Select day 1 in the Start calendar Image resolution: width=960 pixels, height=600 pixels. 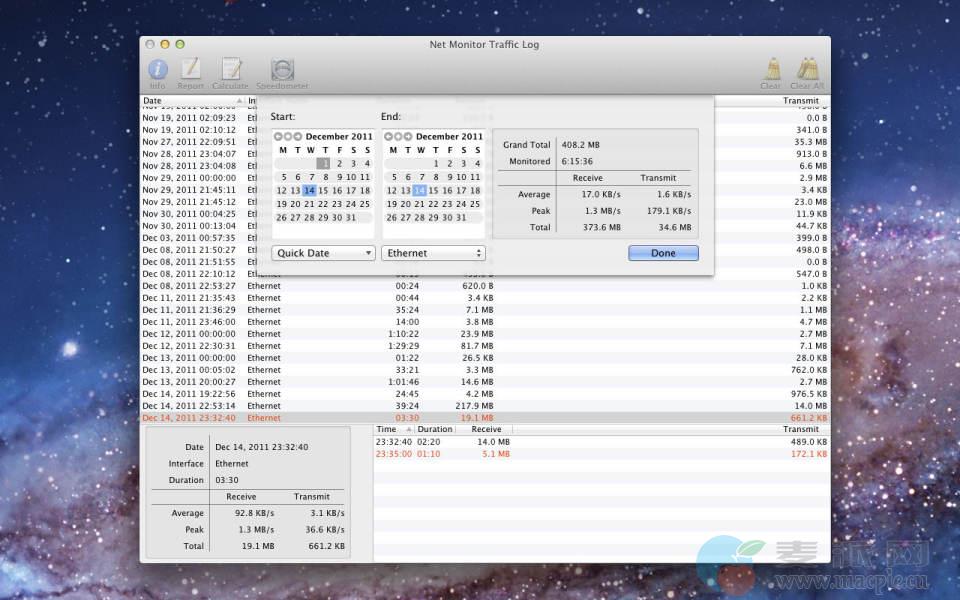323,164
